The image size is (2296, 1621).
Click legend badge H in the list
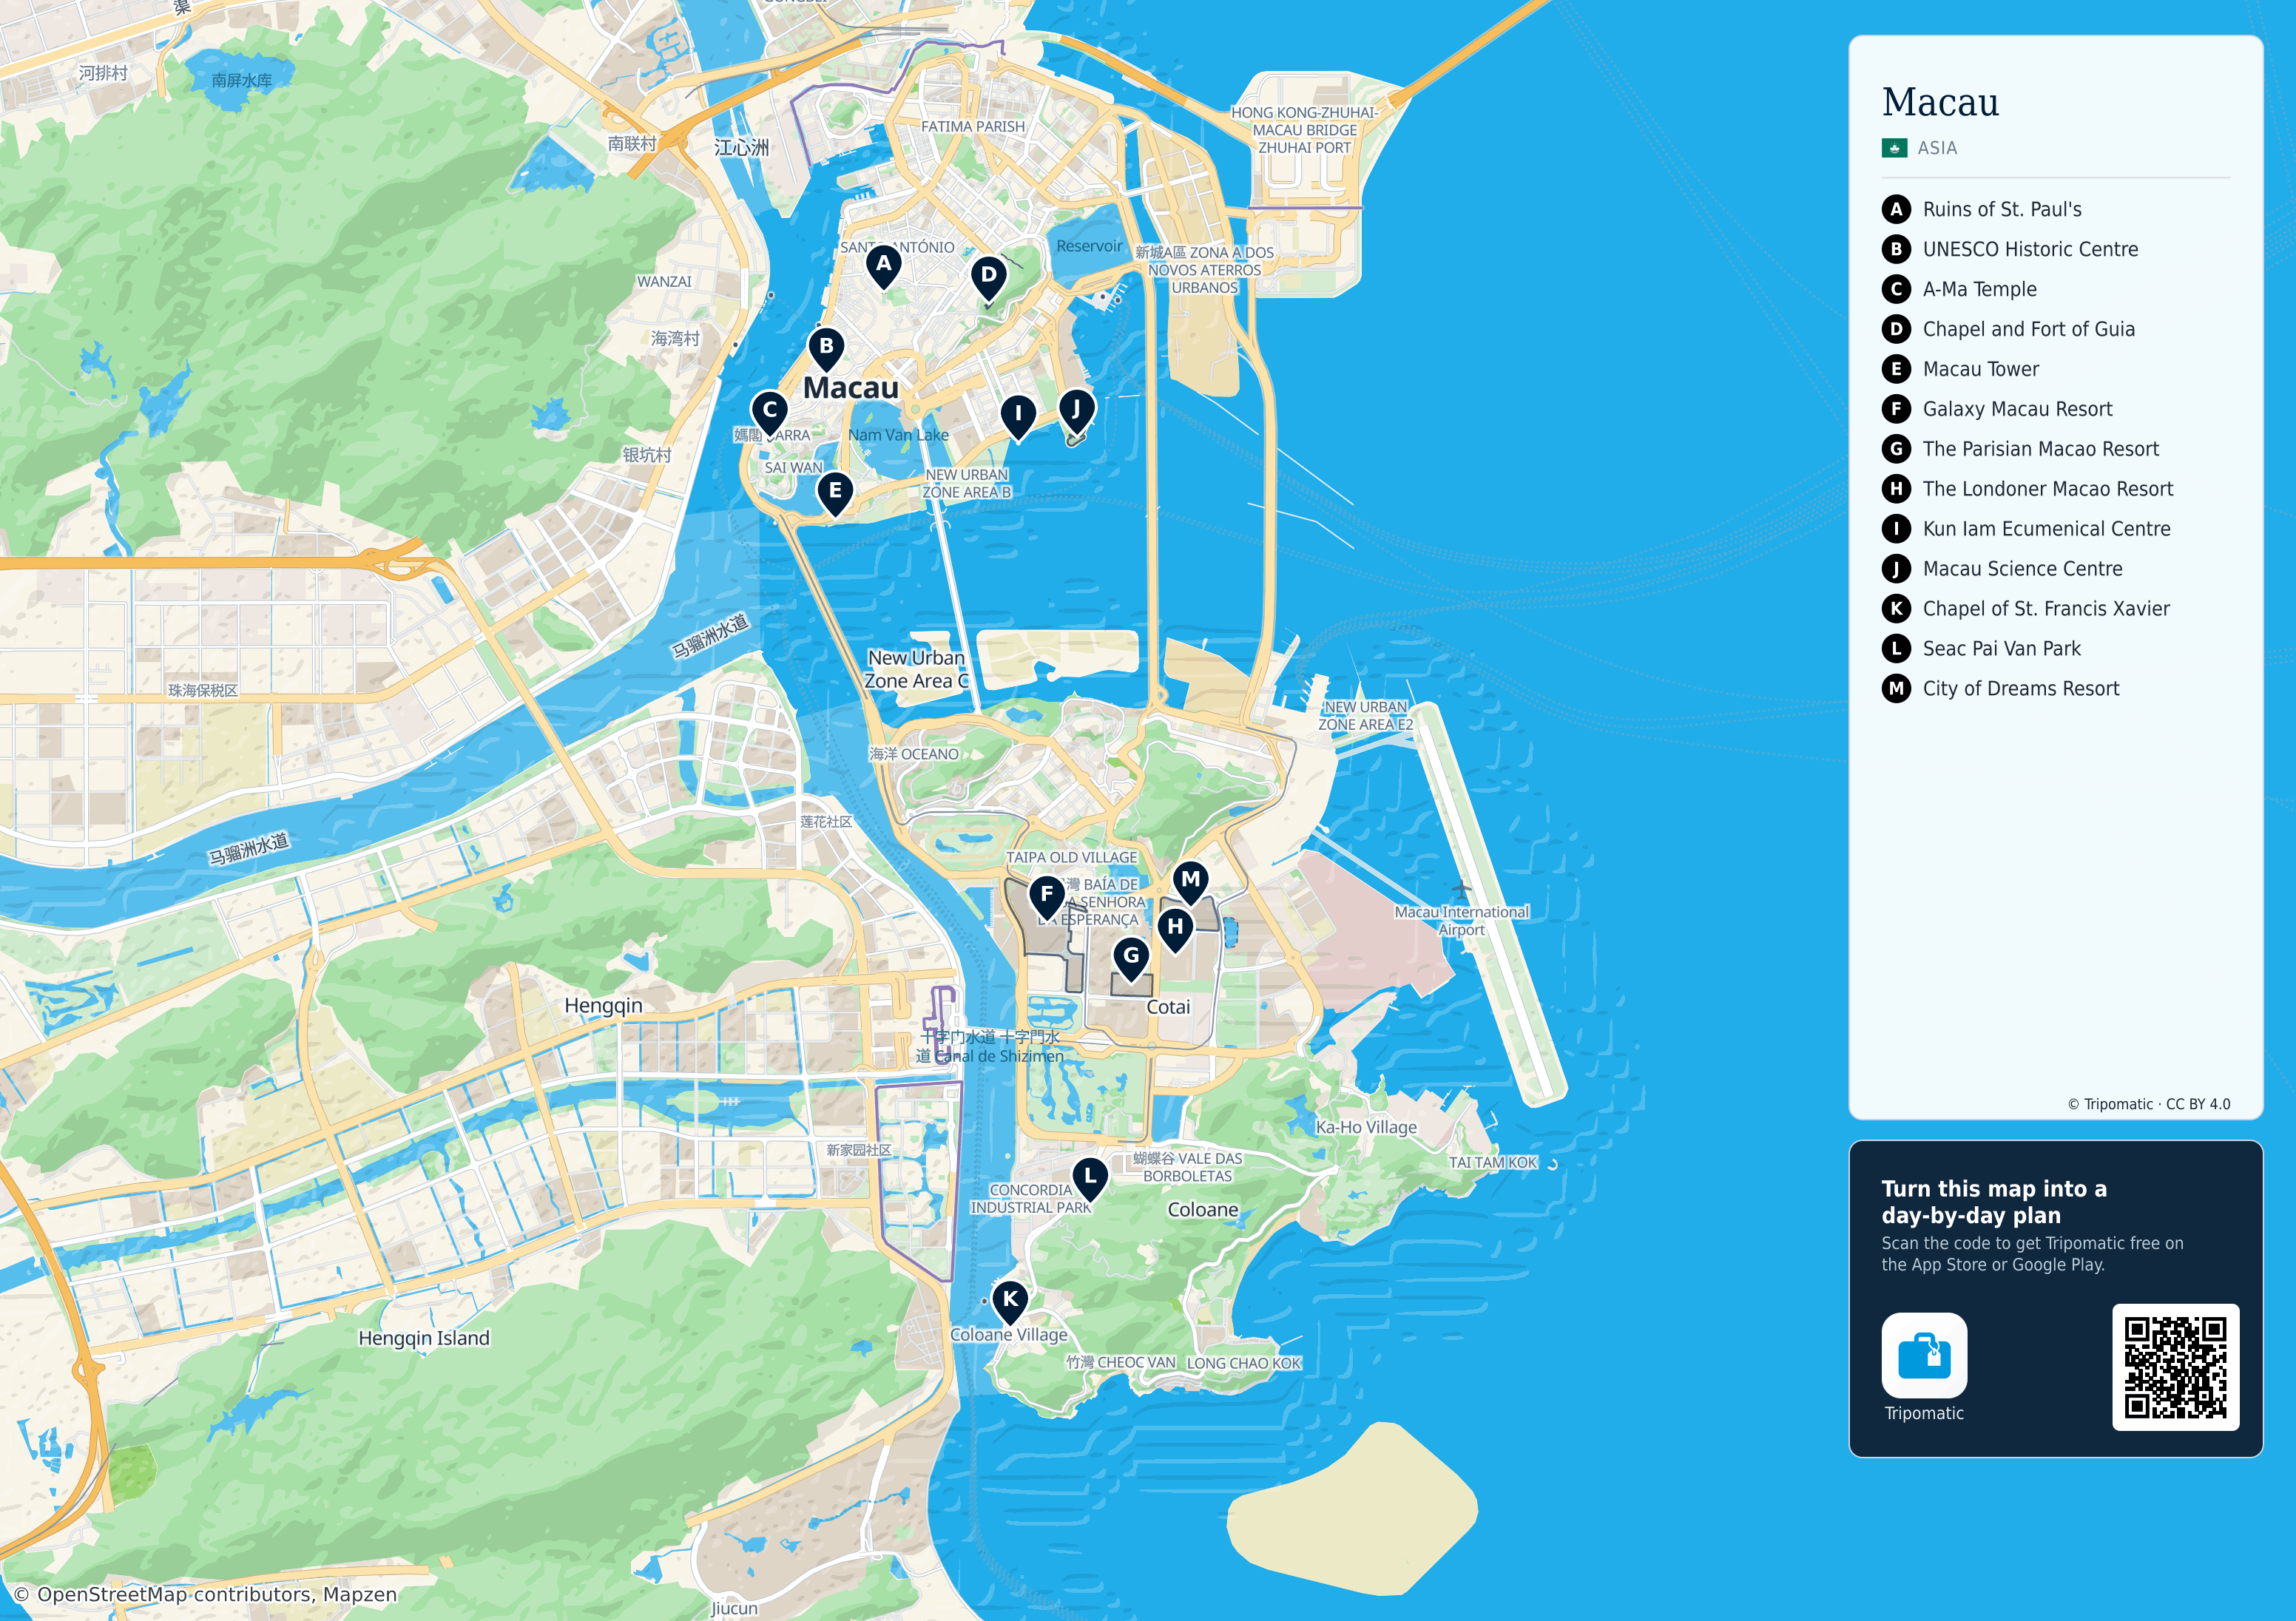pyautogui.click(x=1896, y=489)
